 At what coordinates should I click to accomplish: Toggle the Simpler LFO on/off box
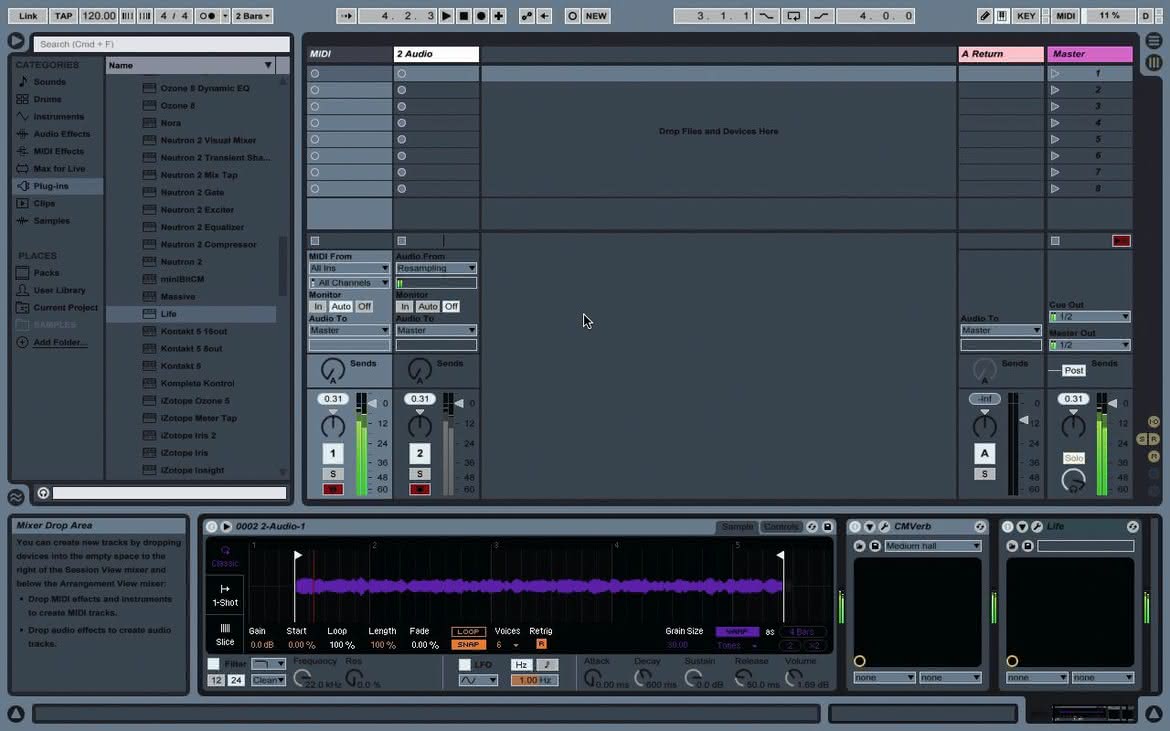[x=465, y=665]
